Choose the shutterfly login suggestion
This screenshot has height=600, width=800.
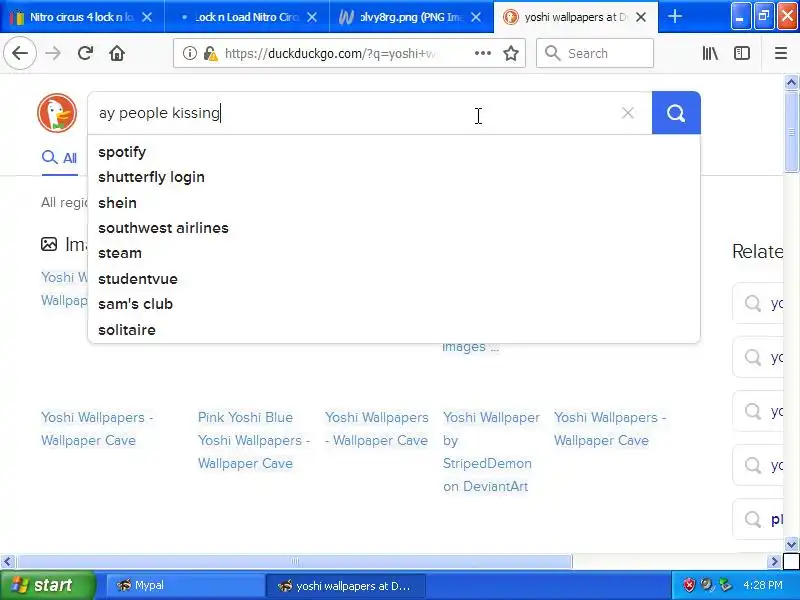click(394, 177)
